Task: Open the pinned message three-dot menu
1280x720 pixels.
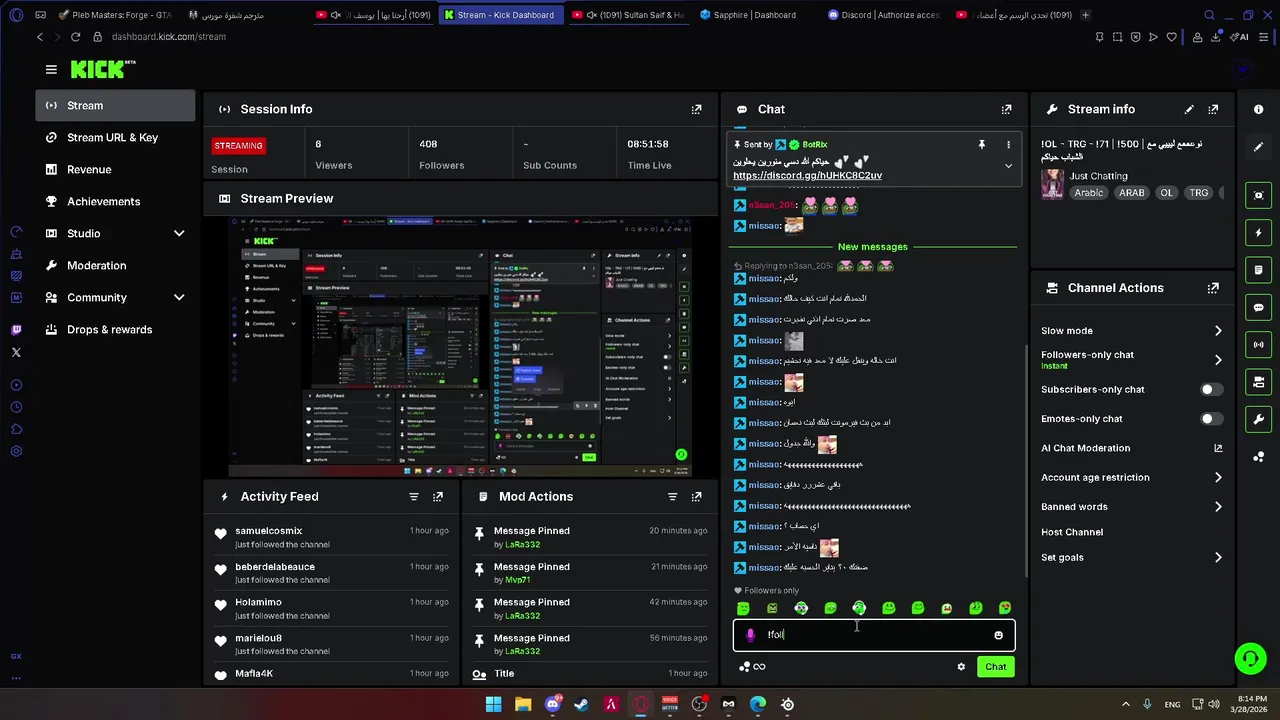Action: (x=1008, y=145)
